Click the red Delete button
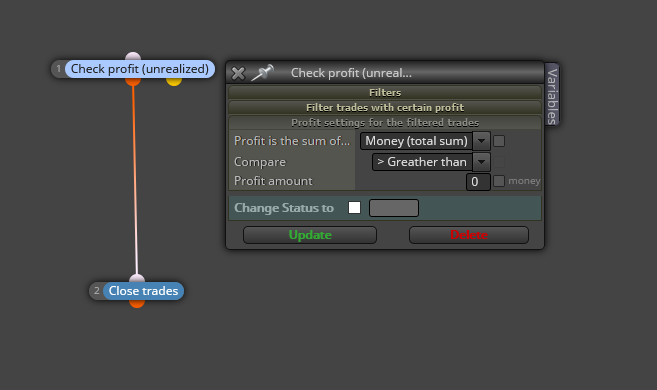The height and width of the screenshot is (390, 657). [469, 235]
